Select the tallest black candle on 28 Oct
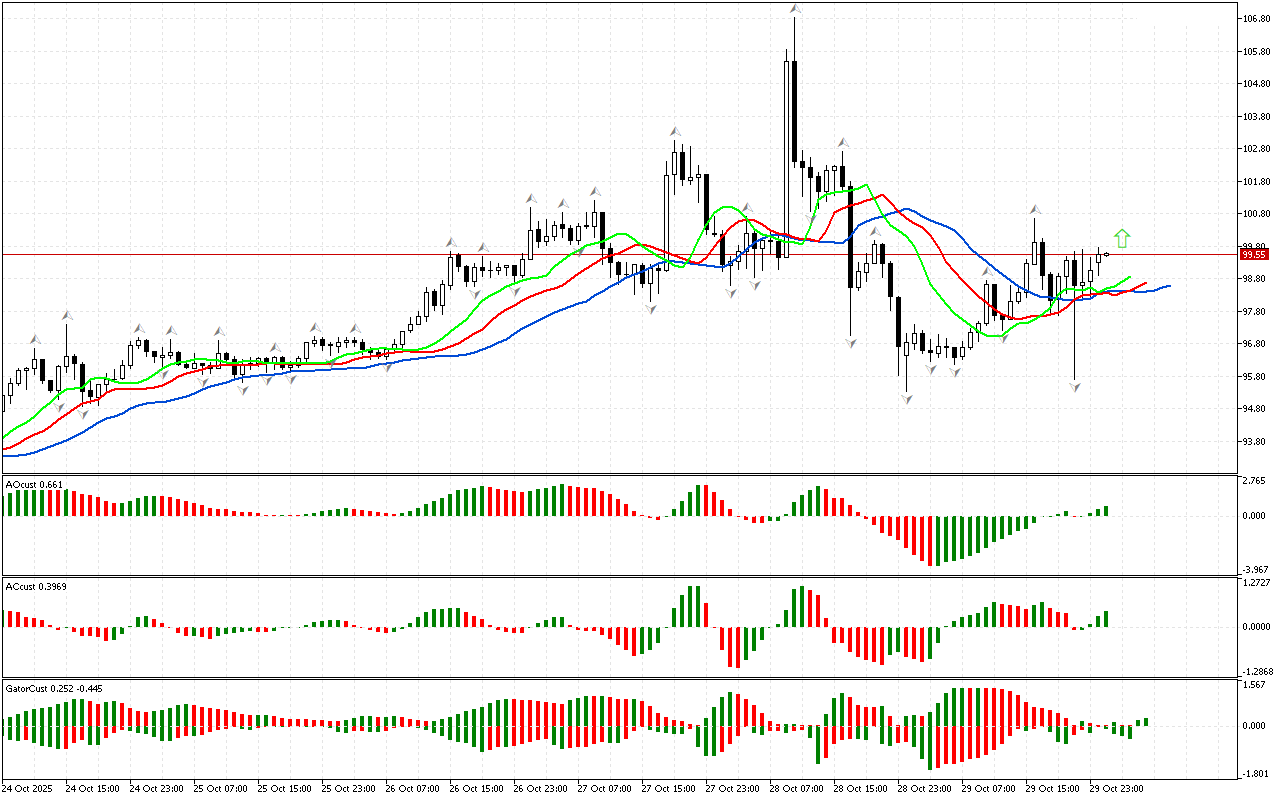1280x800 pixels. tap(794, 110)
